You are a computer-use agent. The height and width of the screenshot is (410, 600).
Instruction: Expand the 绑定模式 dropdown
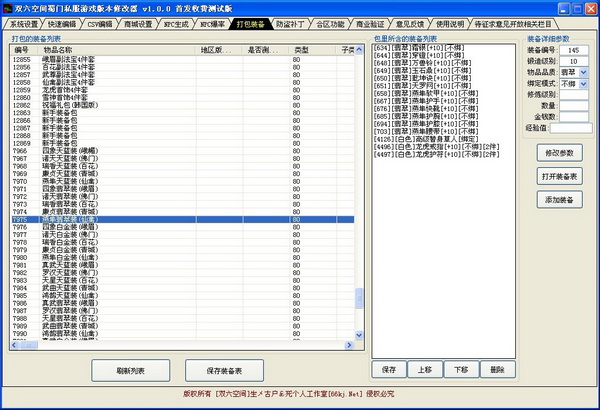pos(583,84)
